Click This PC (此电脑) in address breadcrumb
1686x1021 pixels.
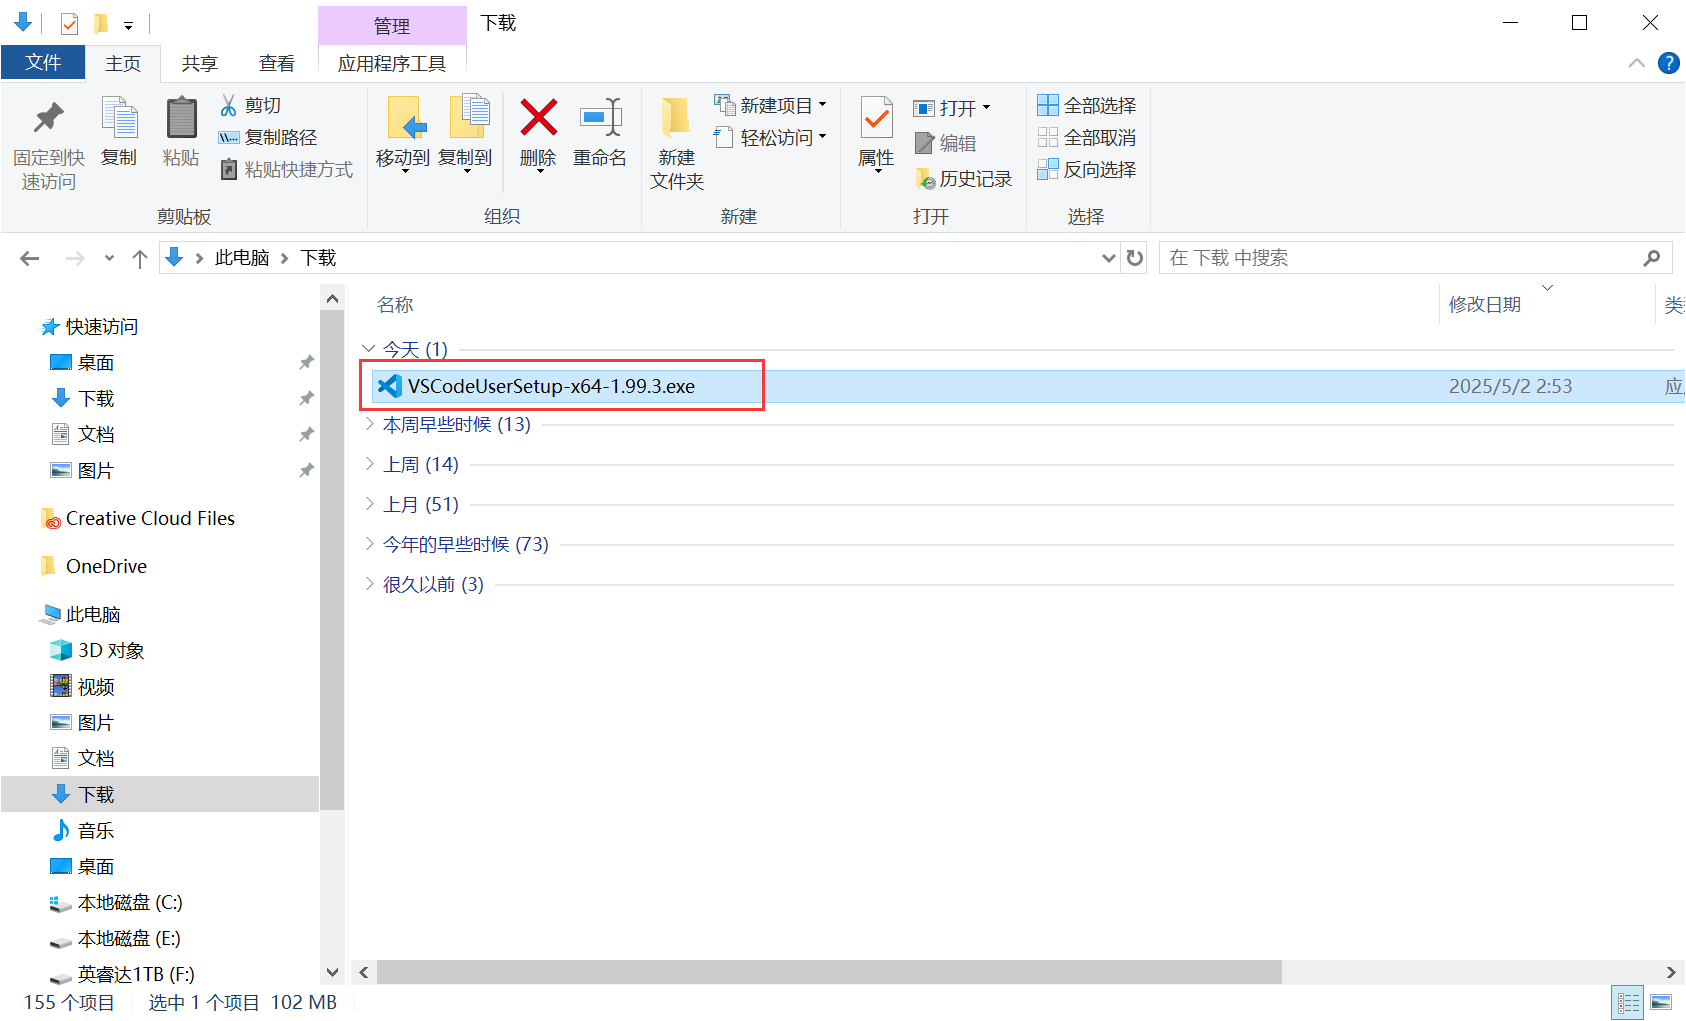(242, 258)
